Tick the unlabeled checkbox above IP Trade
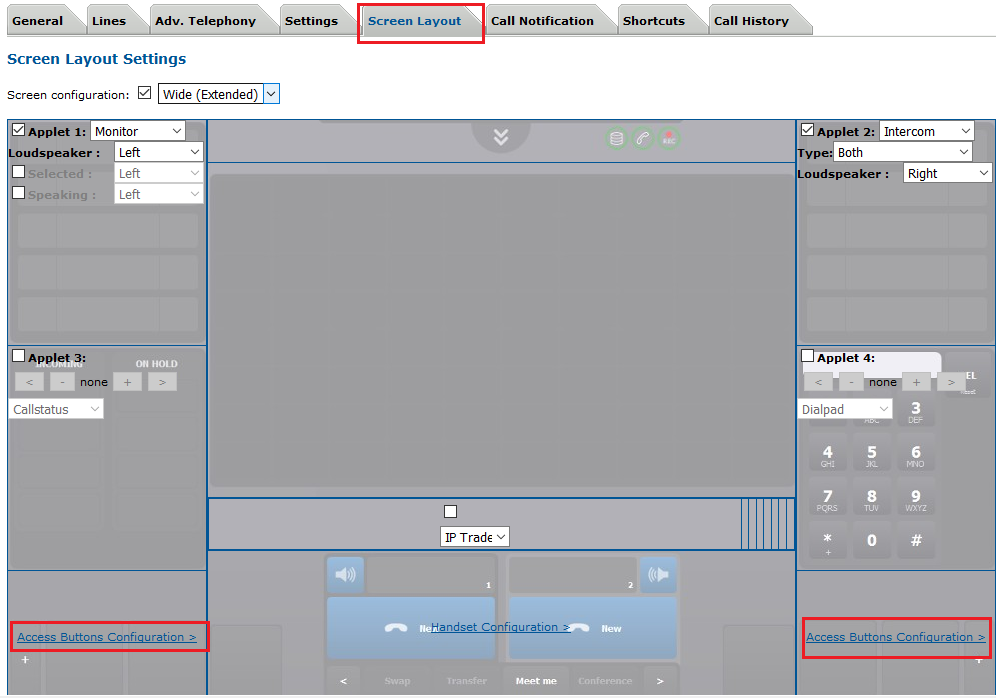Screen dimensions: 996x698 point(450,511)
